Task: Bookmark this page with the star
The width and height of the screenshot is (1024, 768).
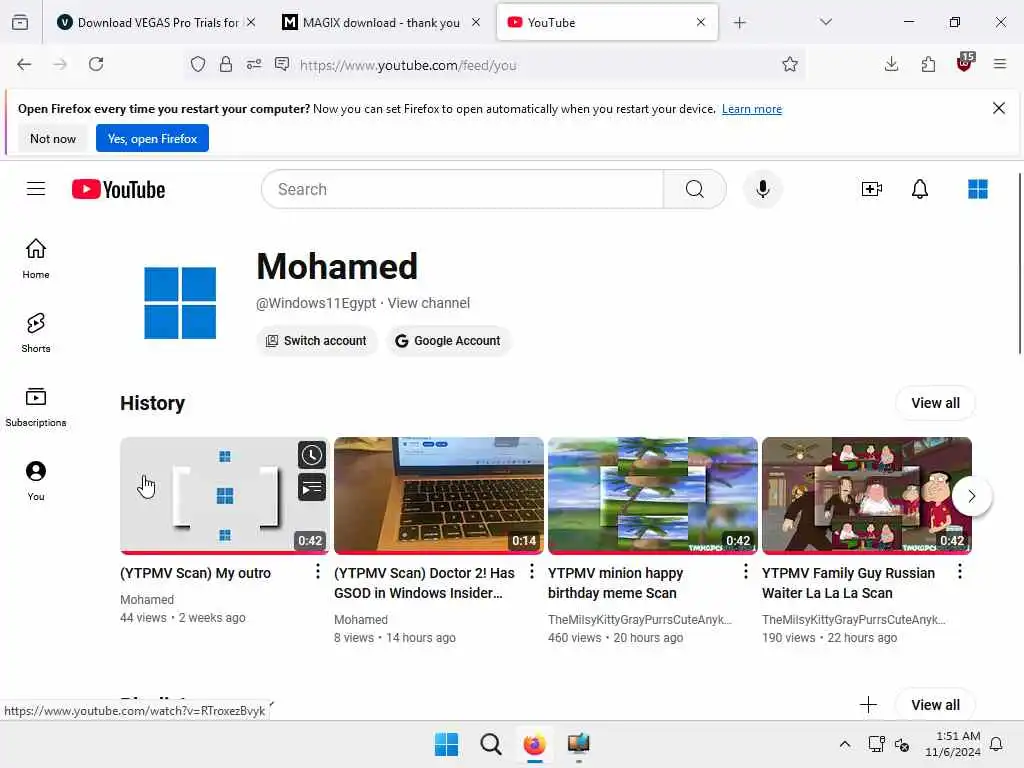Action: tap(790, 64)
